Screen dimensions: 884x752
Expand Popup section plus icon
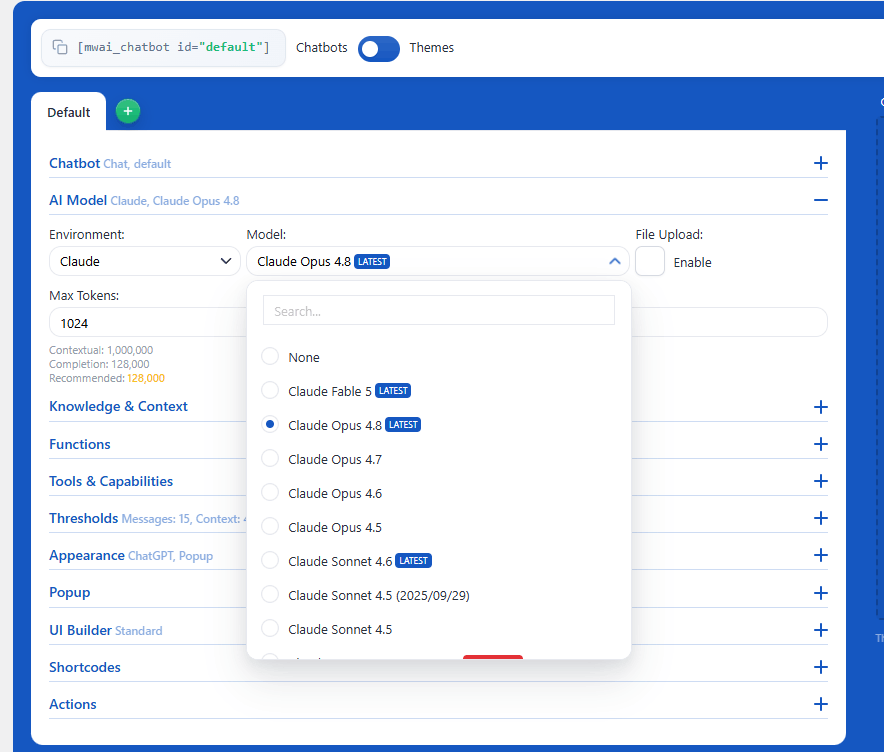pos(820,593)
